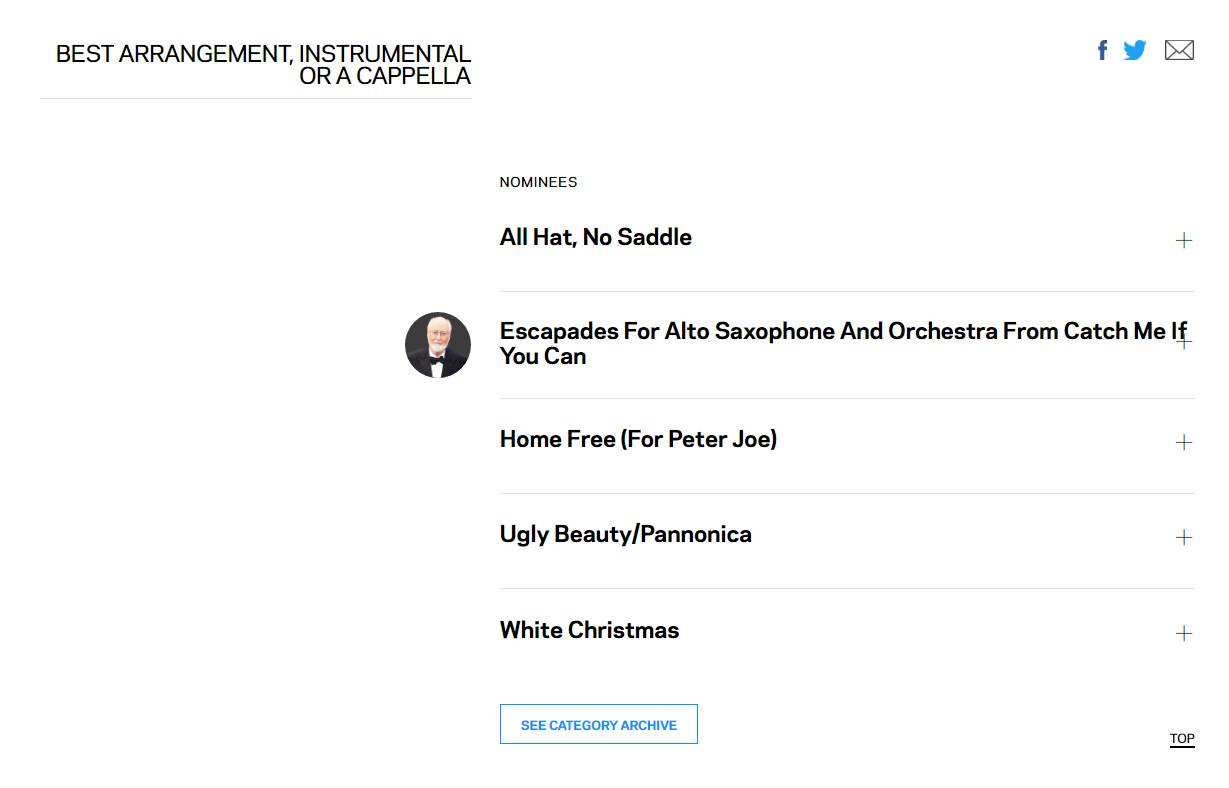Click the empty row area beside Ugly Beauty/Pannonica

pyautogui.click(x=960, y=537)
